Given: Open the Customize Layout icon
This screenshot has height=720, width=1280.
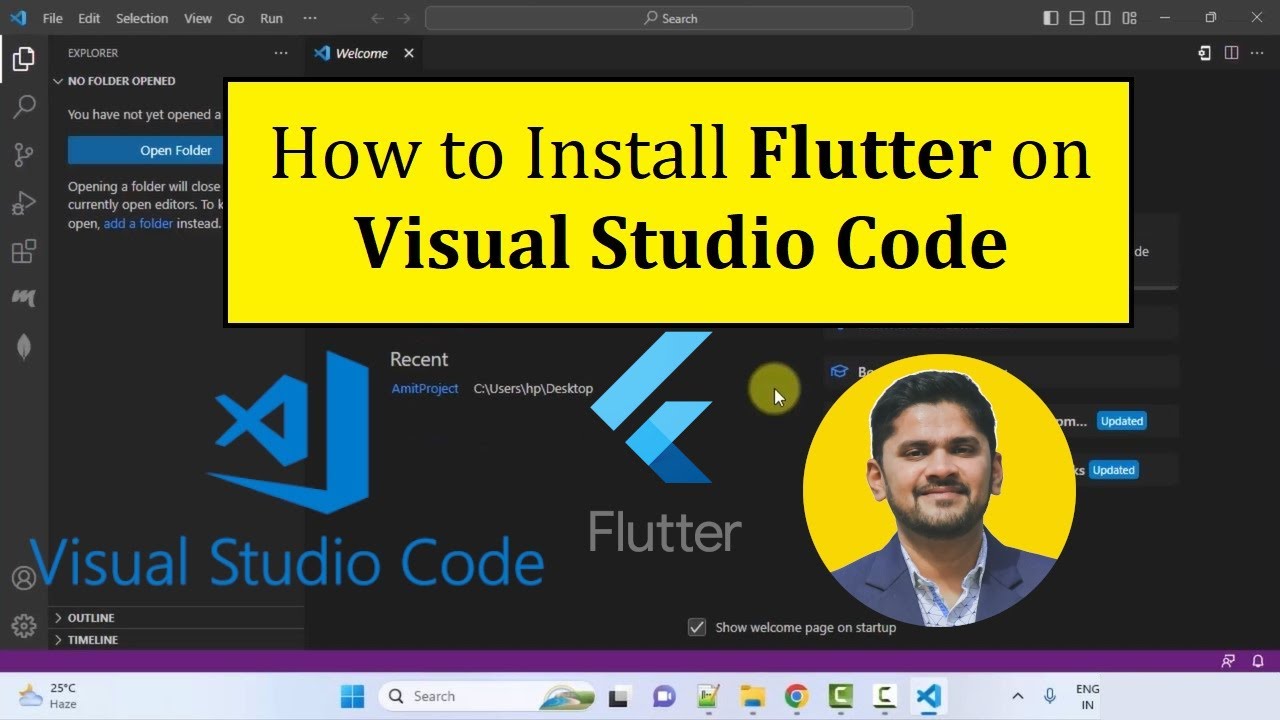Looking at the screenshot, I should click(x=1130, y=18).
